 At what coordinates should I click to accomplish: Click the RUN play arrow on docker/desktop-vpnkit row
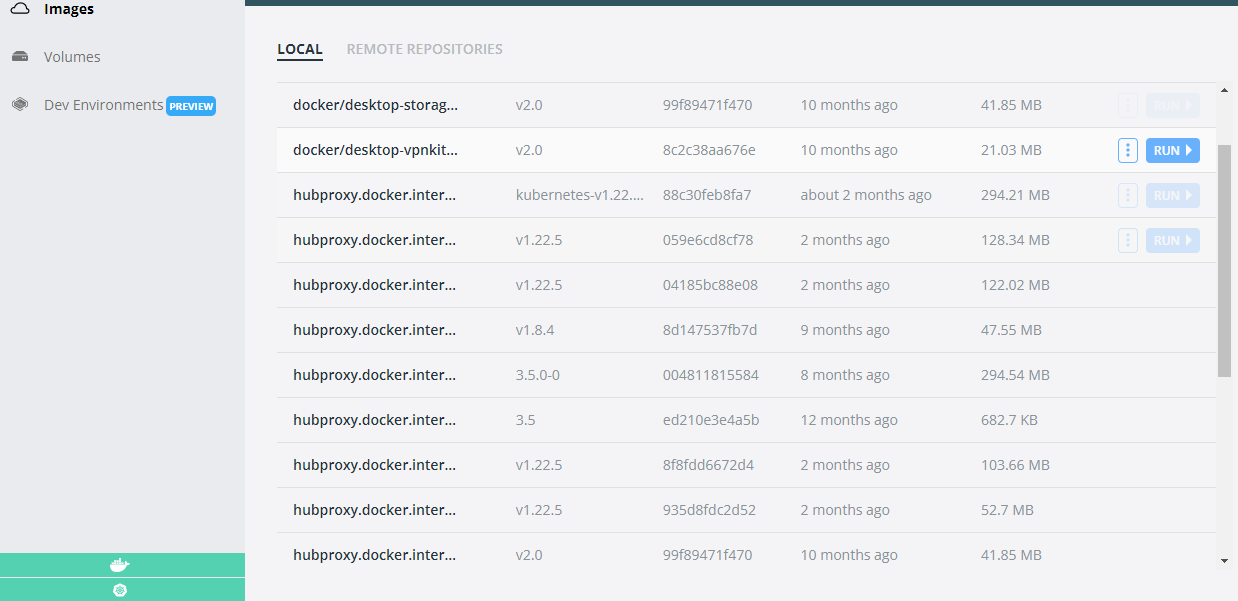coord(1189,150)
